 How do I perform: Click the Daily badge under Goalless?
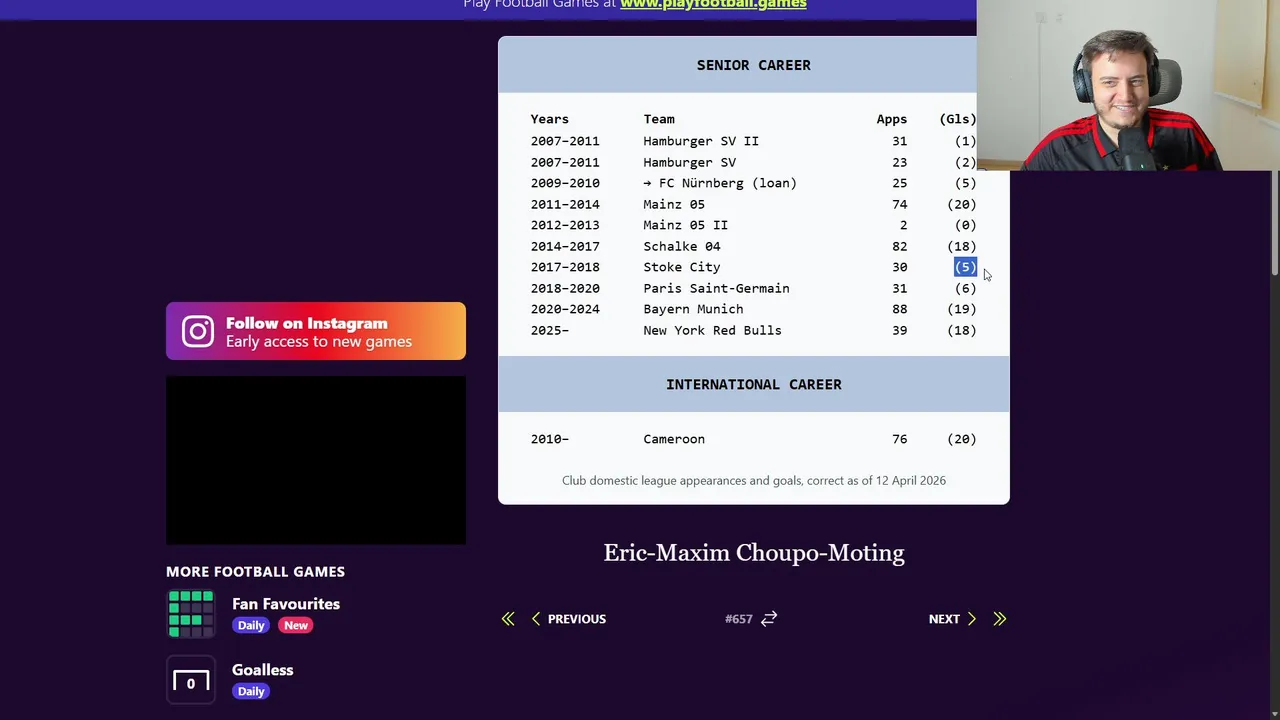(x=251, y=691)
